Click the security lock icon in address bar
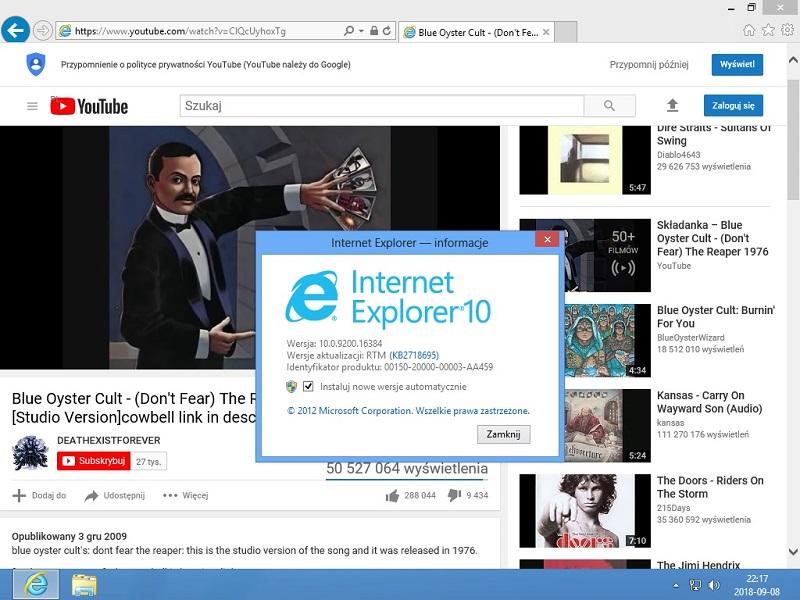Viewport: 800px width, 600px height. [374, 31]
